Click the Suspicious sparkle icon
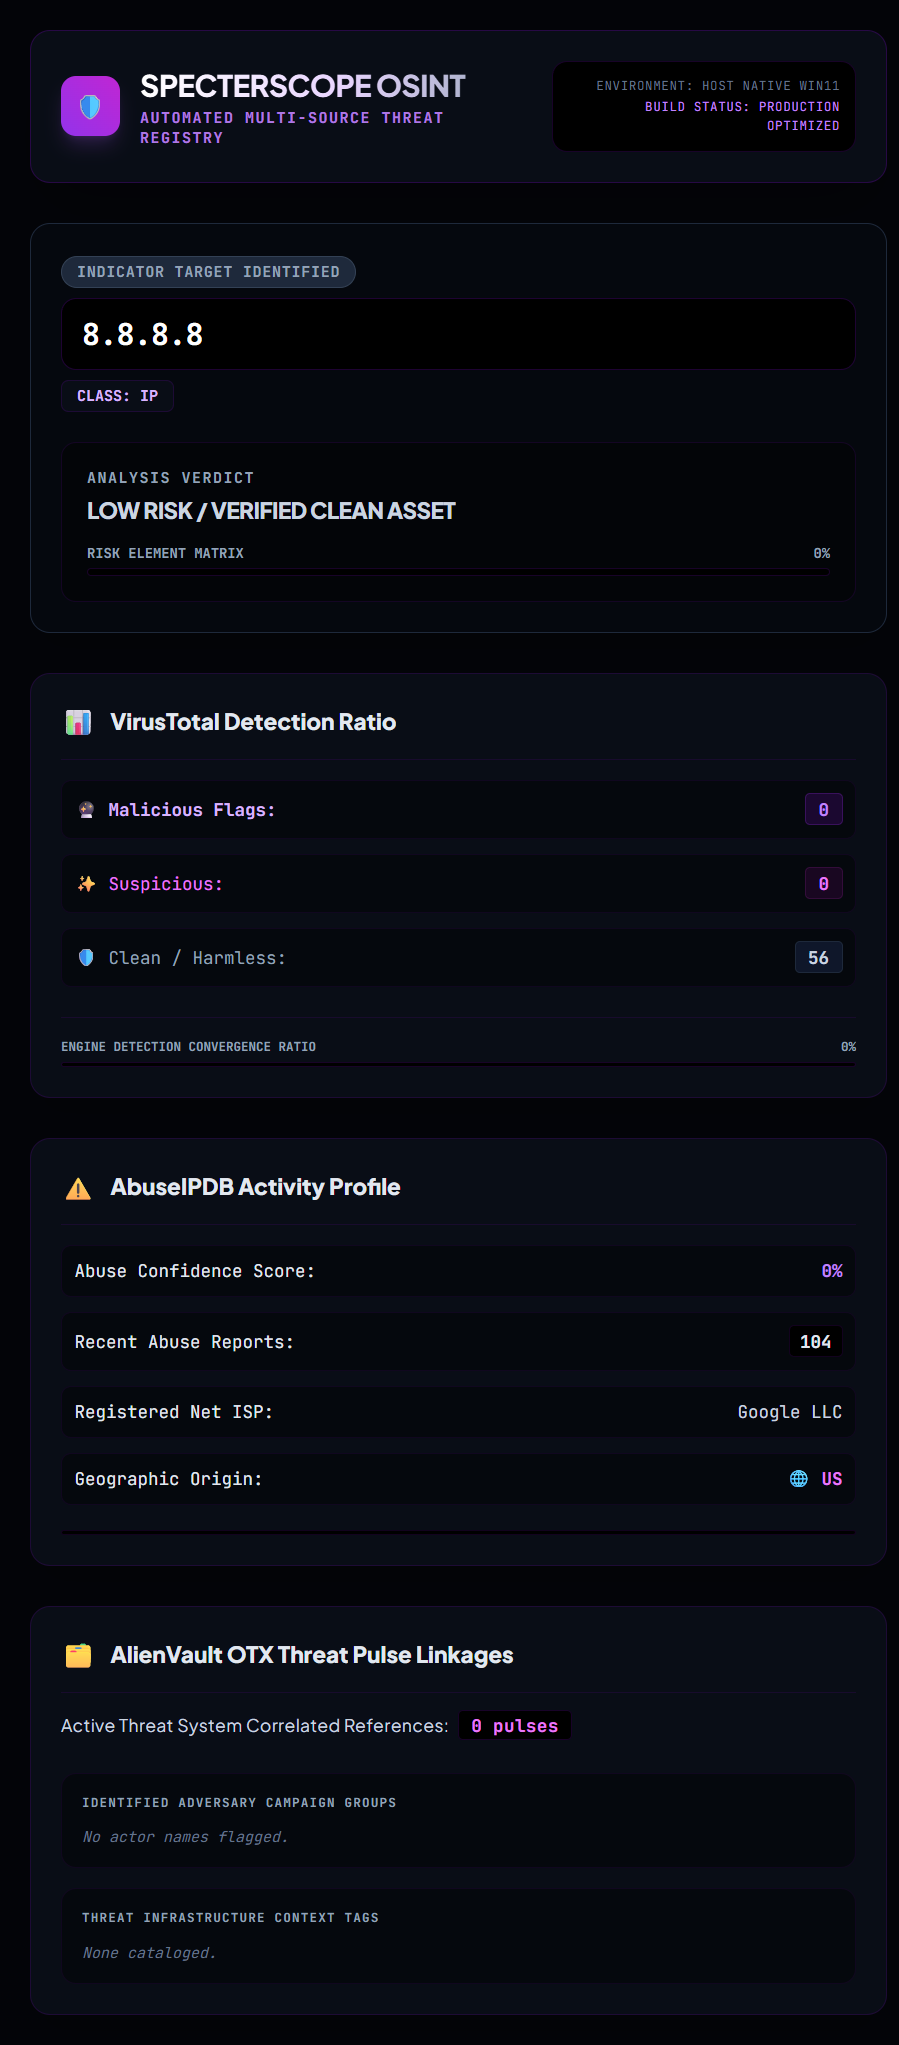Image resolution: width=899 pixels, height=2045 pixels. click(x=87, y=884)
